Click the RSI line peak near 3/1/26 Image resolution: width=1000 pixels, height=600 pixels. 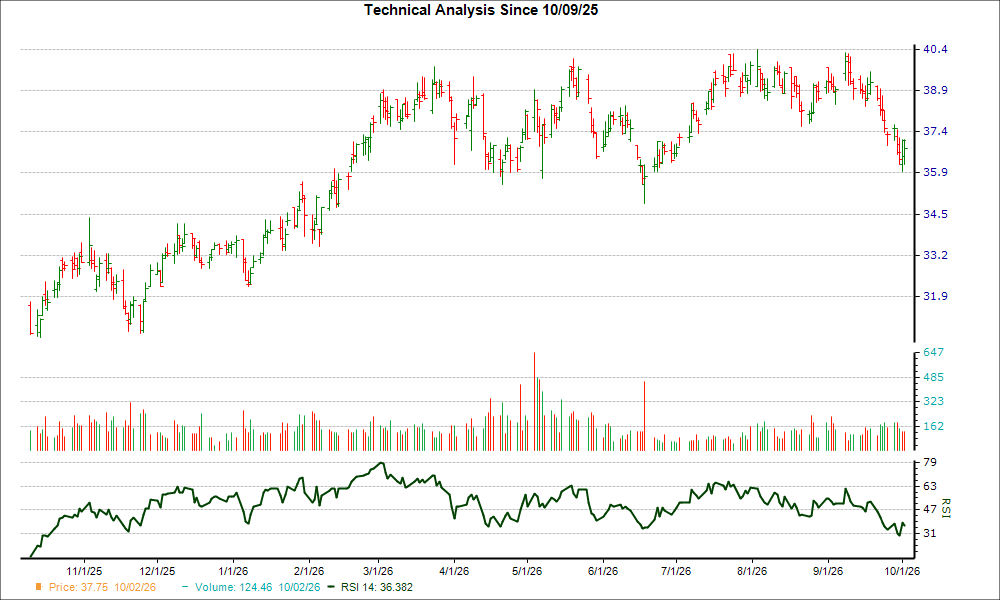pos(381,463)
